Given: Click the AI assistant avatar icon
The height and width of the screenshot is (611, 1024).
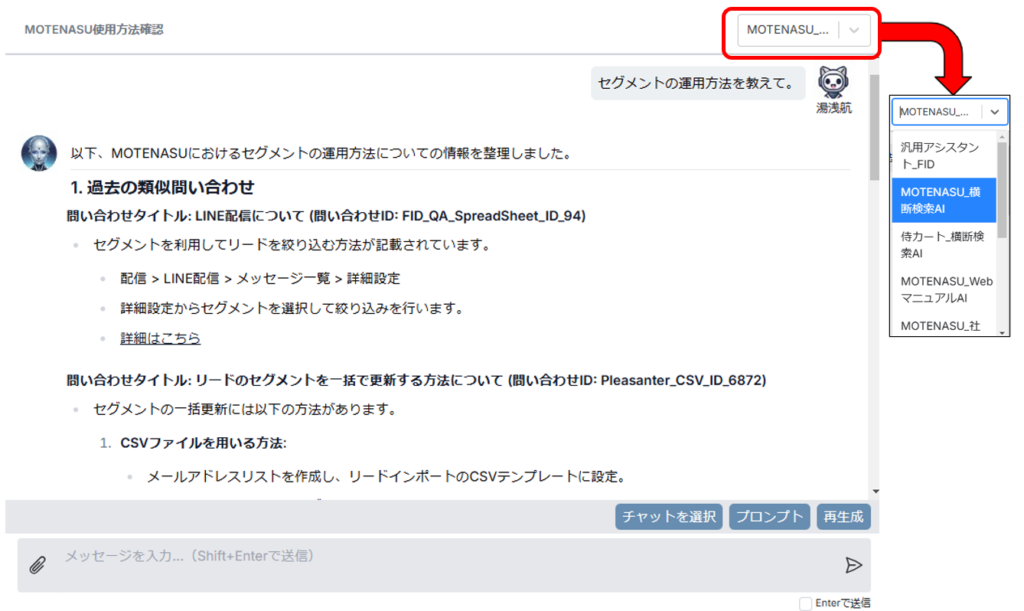Looking at the screenshot, I should (x=39, y=153).
